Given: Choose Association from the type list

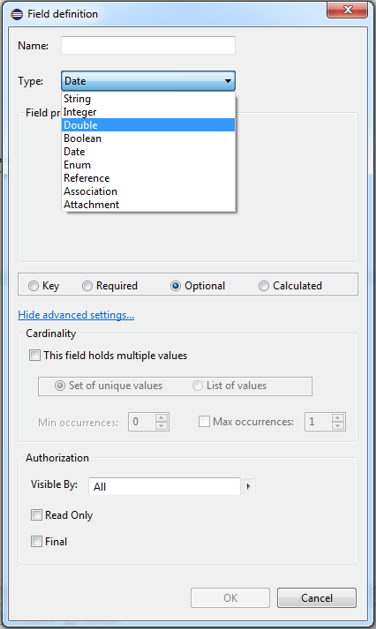Looking at the screenshot, I should (148, 191).
